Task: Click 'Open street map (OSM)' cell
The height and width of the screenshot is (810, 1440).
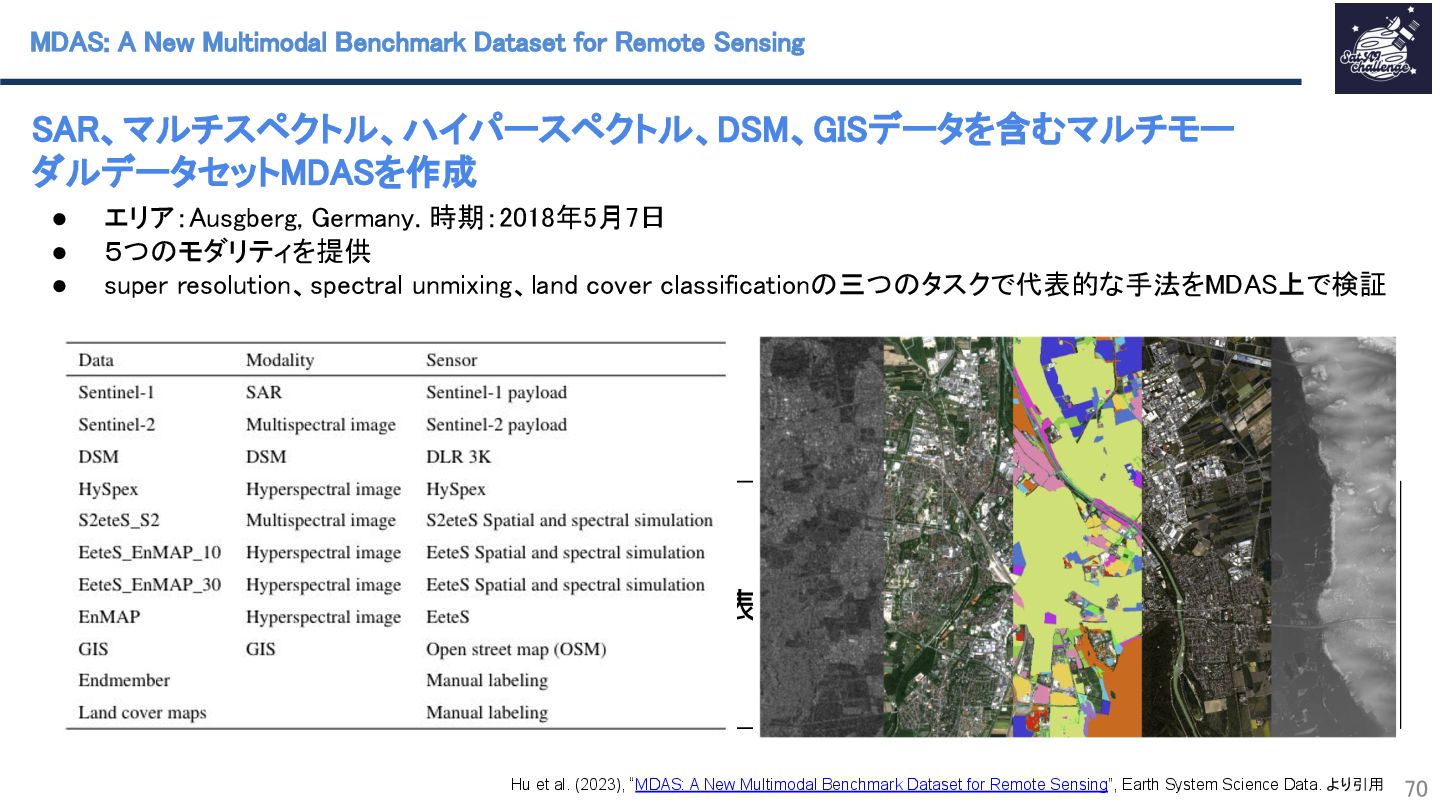Action: pyautogui.click(x=516, y=649)
